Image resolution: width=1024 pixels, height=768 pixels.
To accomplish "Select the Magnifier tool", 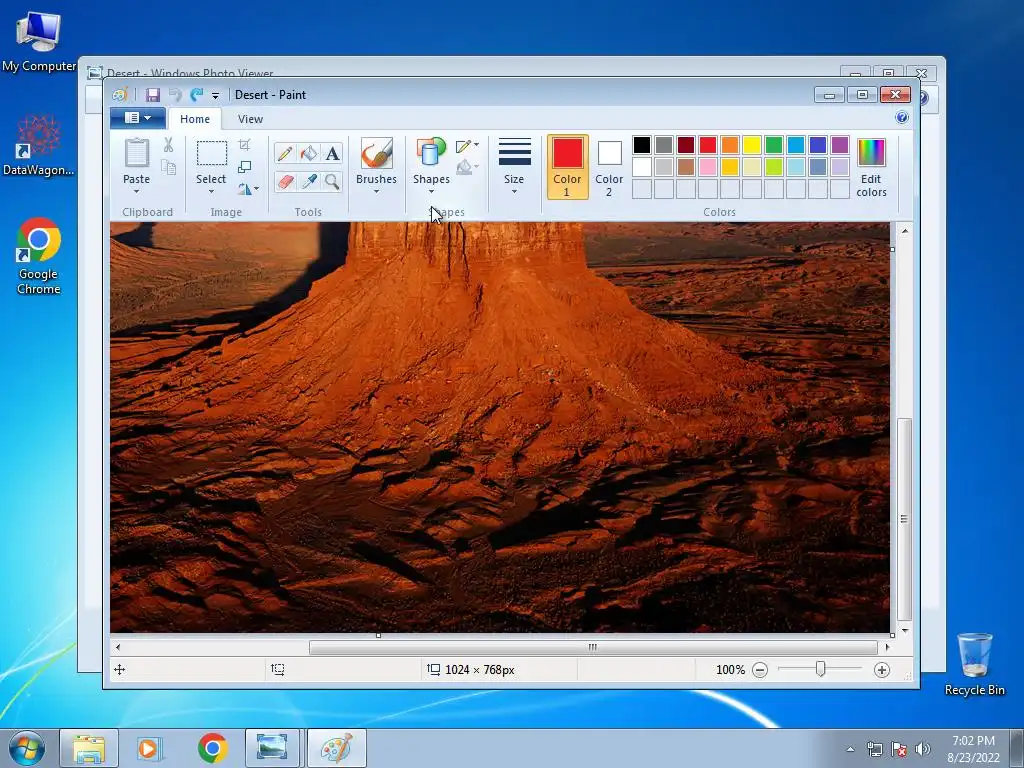I will pos(332,181).
